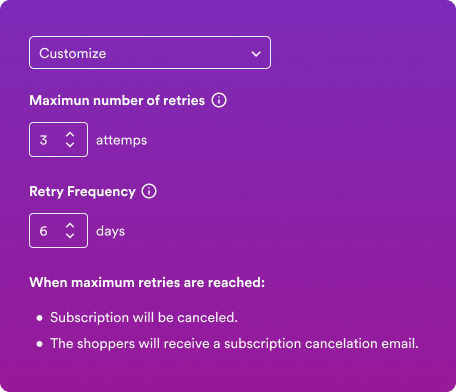Click the Maximun number of retries label

[x=117, y=100]
